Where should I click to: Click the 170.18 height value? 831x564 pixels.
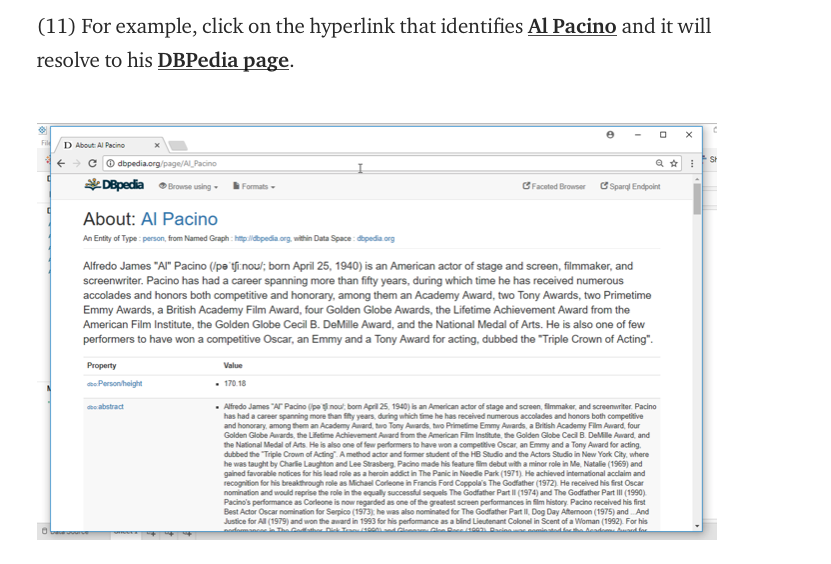coord(235,384)
